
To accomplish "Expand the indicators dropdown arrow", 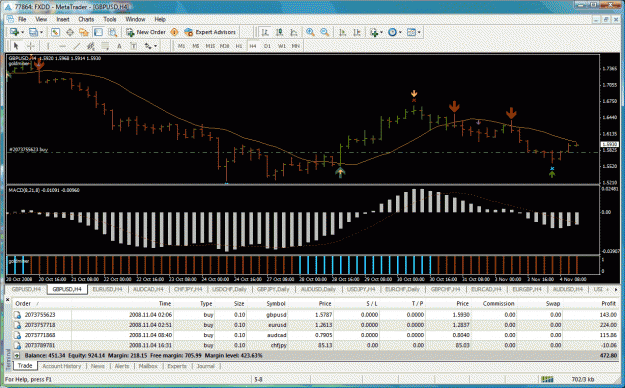I will (381, 32).
